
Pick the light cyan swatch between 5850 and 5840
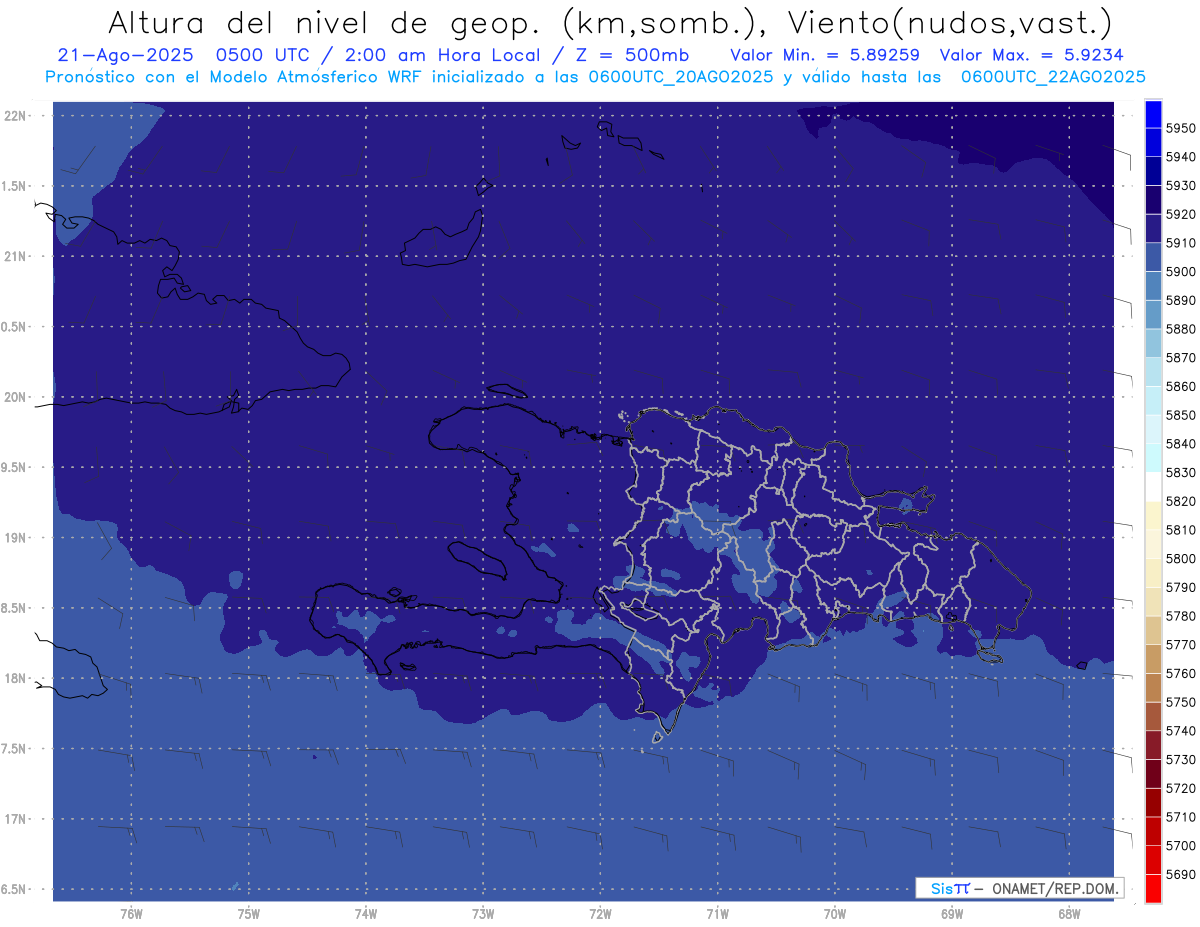pyautogui.click(x=1153, y=429)
